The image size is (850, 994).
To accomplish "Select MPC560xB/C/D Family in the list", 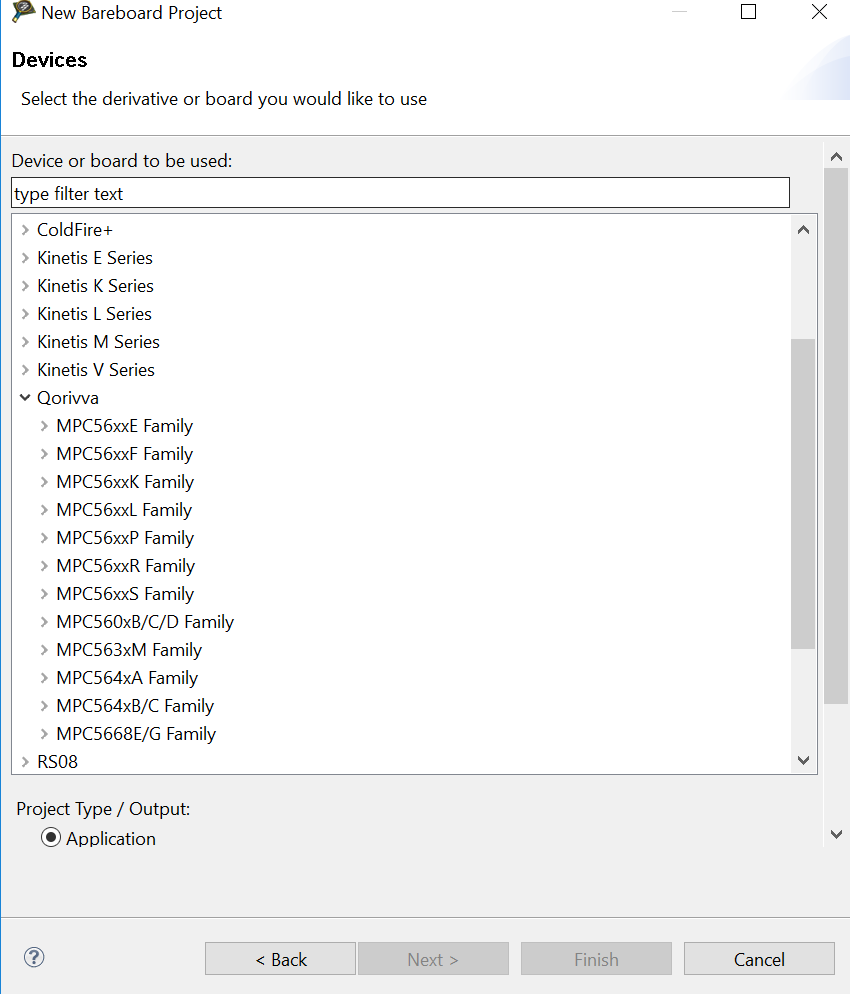I will tap(145, 622).
